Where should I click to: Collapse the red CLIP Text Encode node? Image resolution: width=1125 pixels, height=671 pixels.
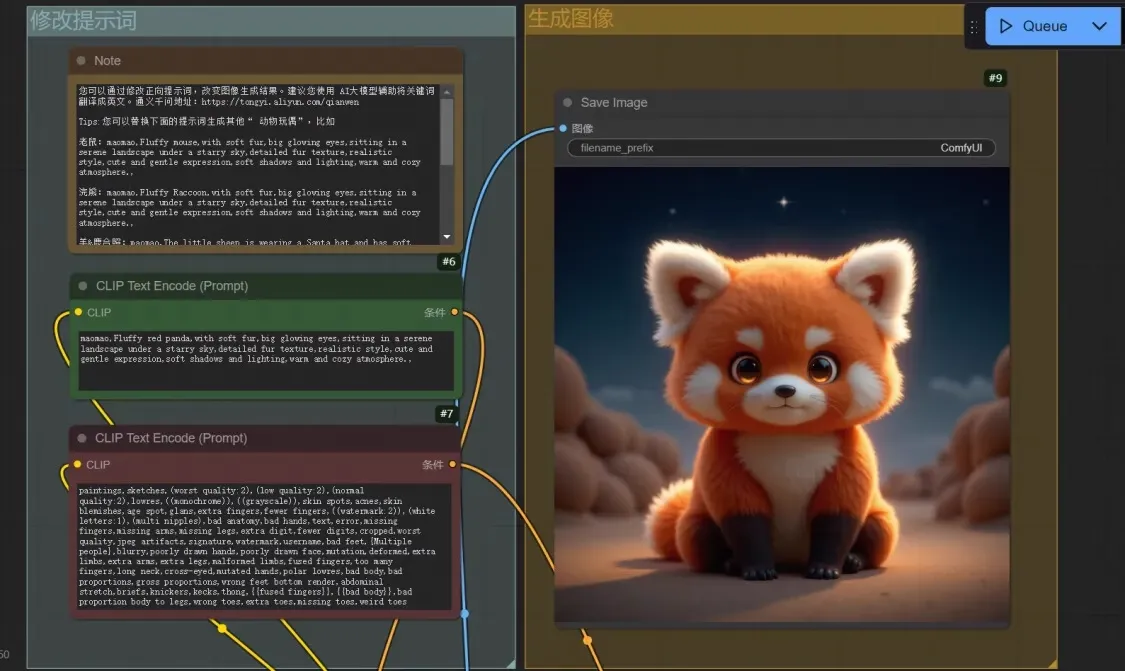84,438
